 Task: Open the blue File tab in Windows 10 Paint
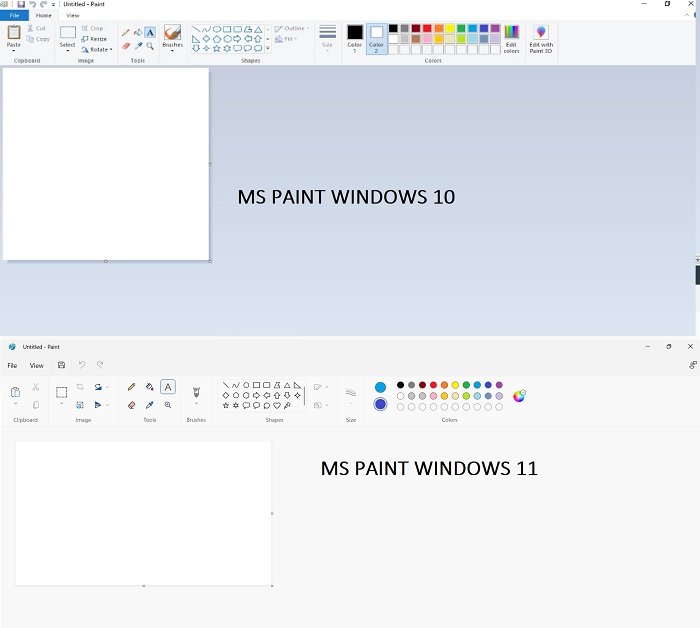[x=14, y=15]
